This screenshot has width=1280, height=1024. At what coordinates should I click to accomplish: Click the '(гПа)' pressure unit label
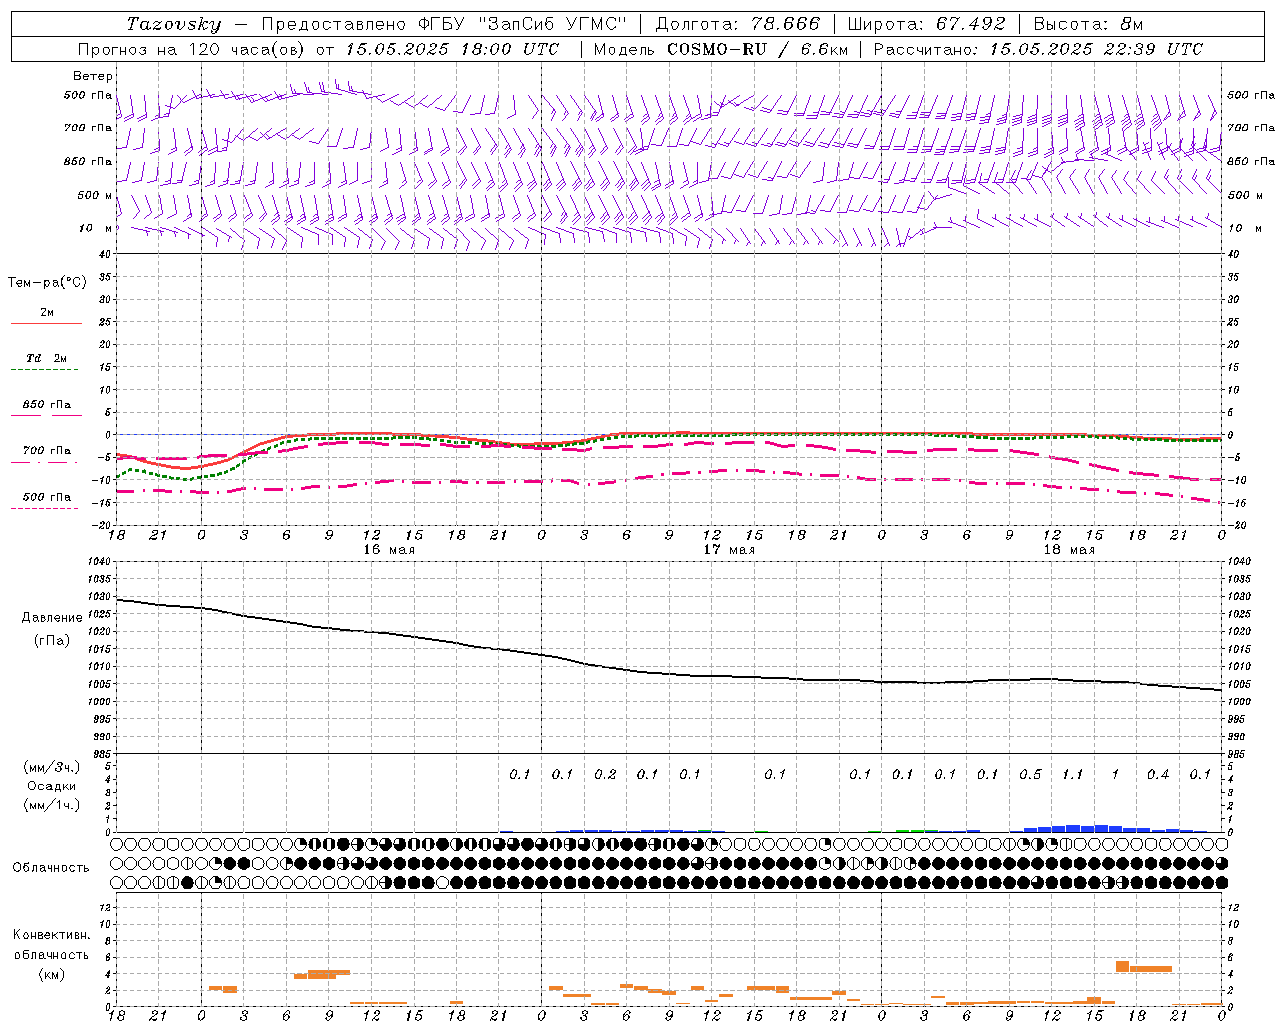coord(51,640)
